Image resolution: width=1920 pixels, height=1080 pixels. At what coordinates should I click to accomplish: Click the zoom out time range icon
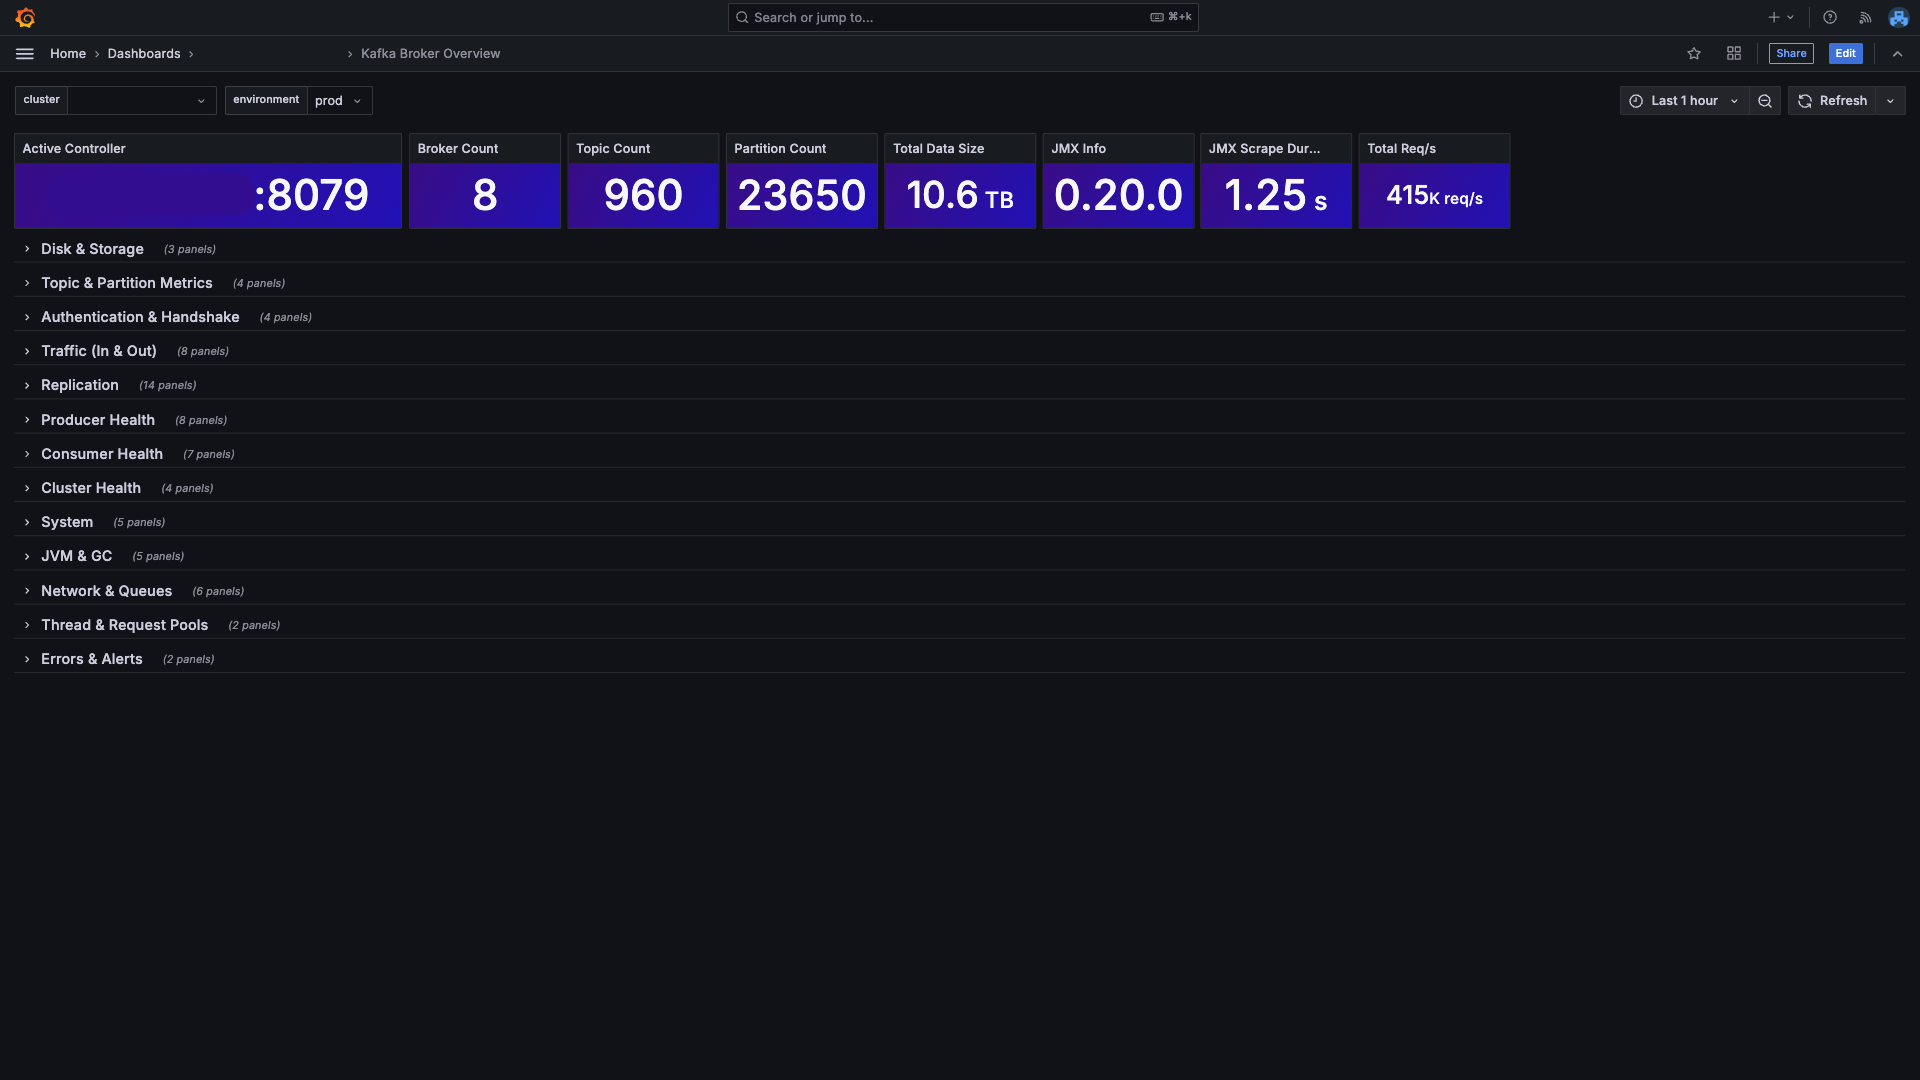pos(1765,101)
